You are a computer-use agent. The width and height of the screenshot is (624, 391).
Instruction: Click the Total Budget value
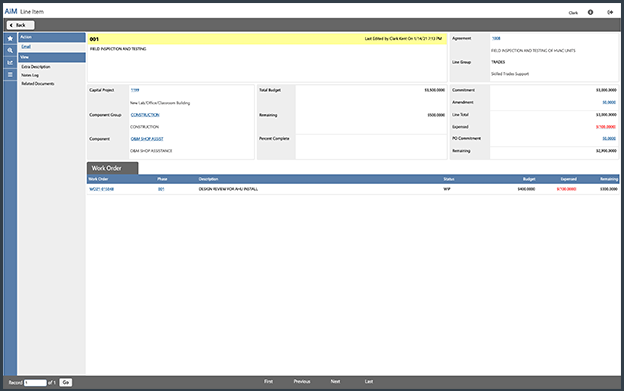(x=435, y=90)
